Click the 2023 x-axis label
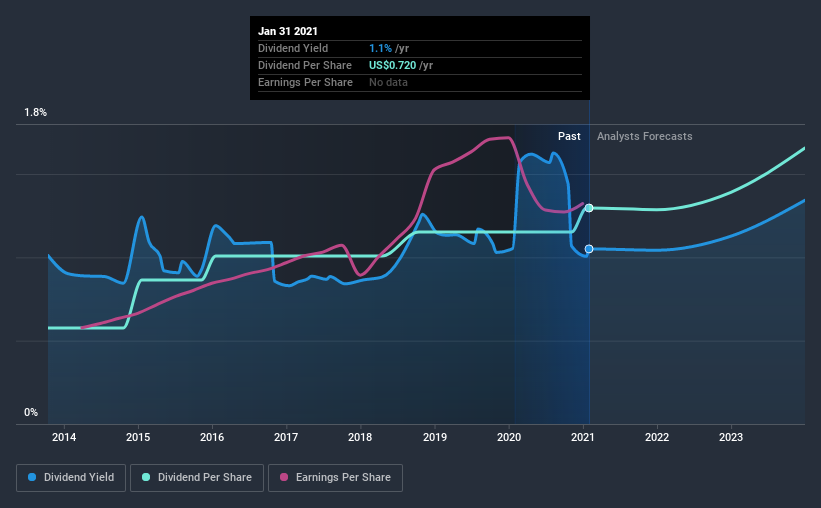Image resolution: width=821 pixels, height=508 pixels. [731, 437]
